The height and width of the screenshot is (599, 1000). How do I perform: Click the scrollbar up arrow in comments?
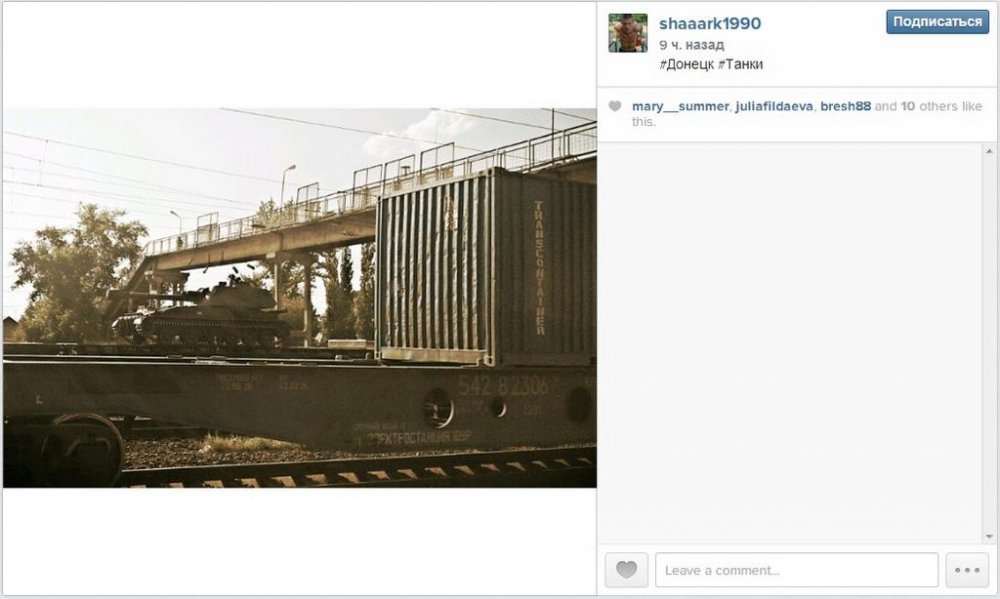click(x=989, y=152)
